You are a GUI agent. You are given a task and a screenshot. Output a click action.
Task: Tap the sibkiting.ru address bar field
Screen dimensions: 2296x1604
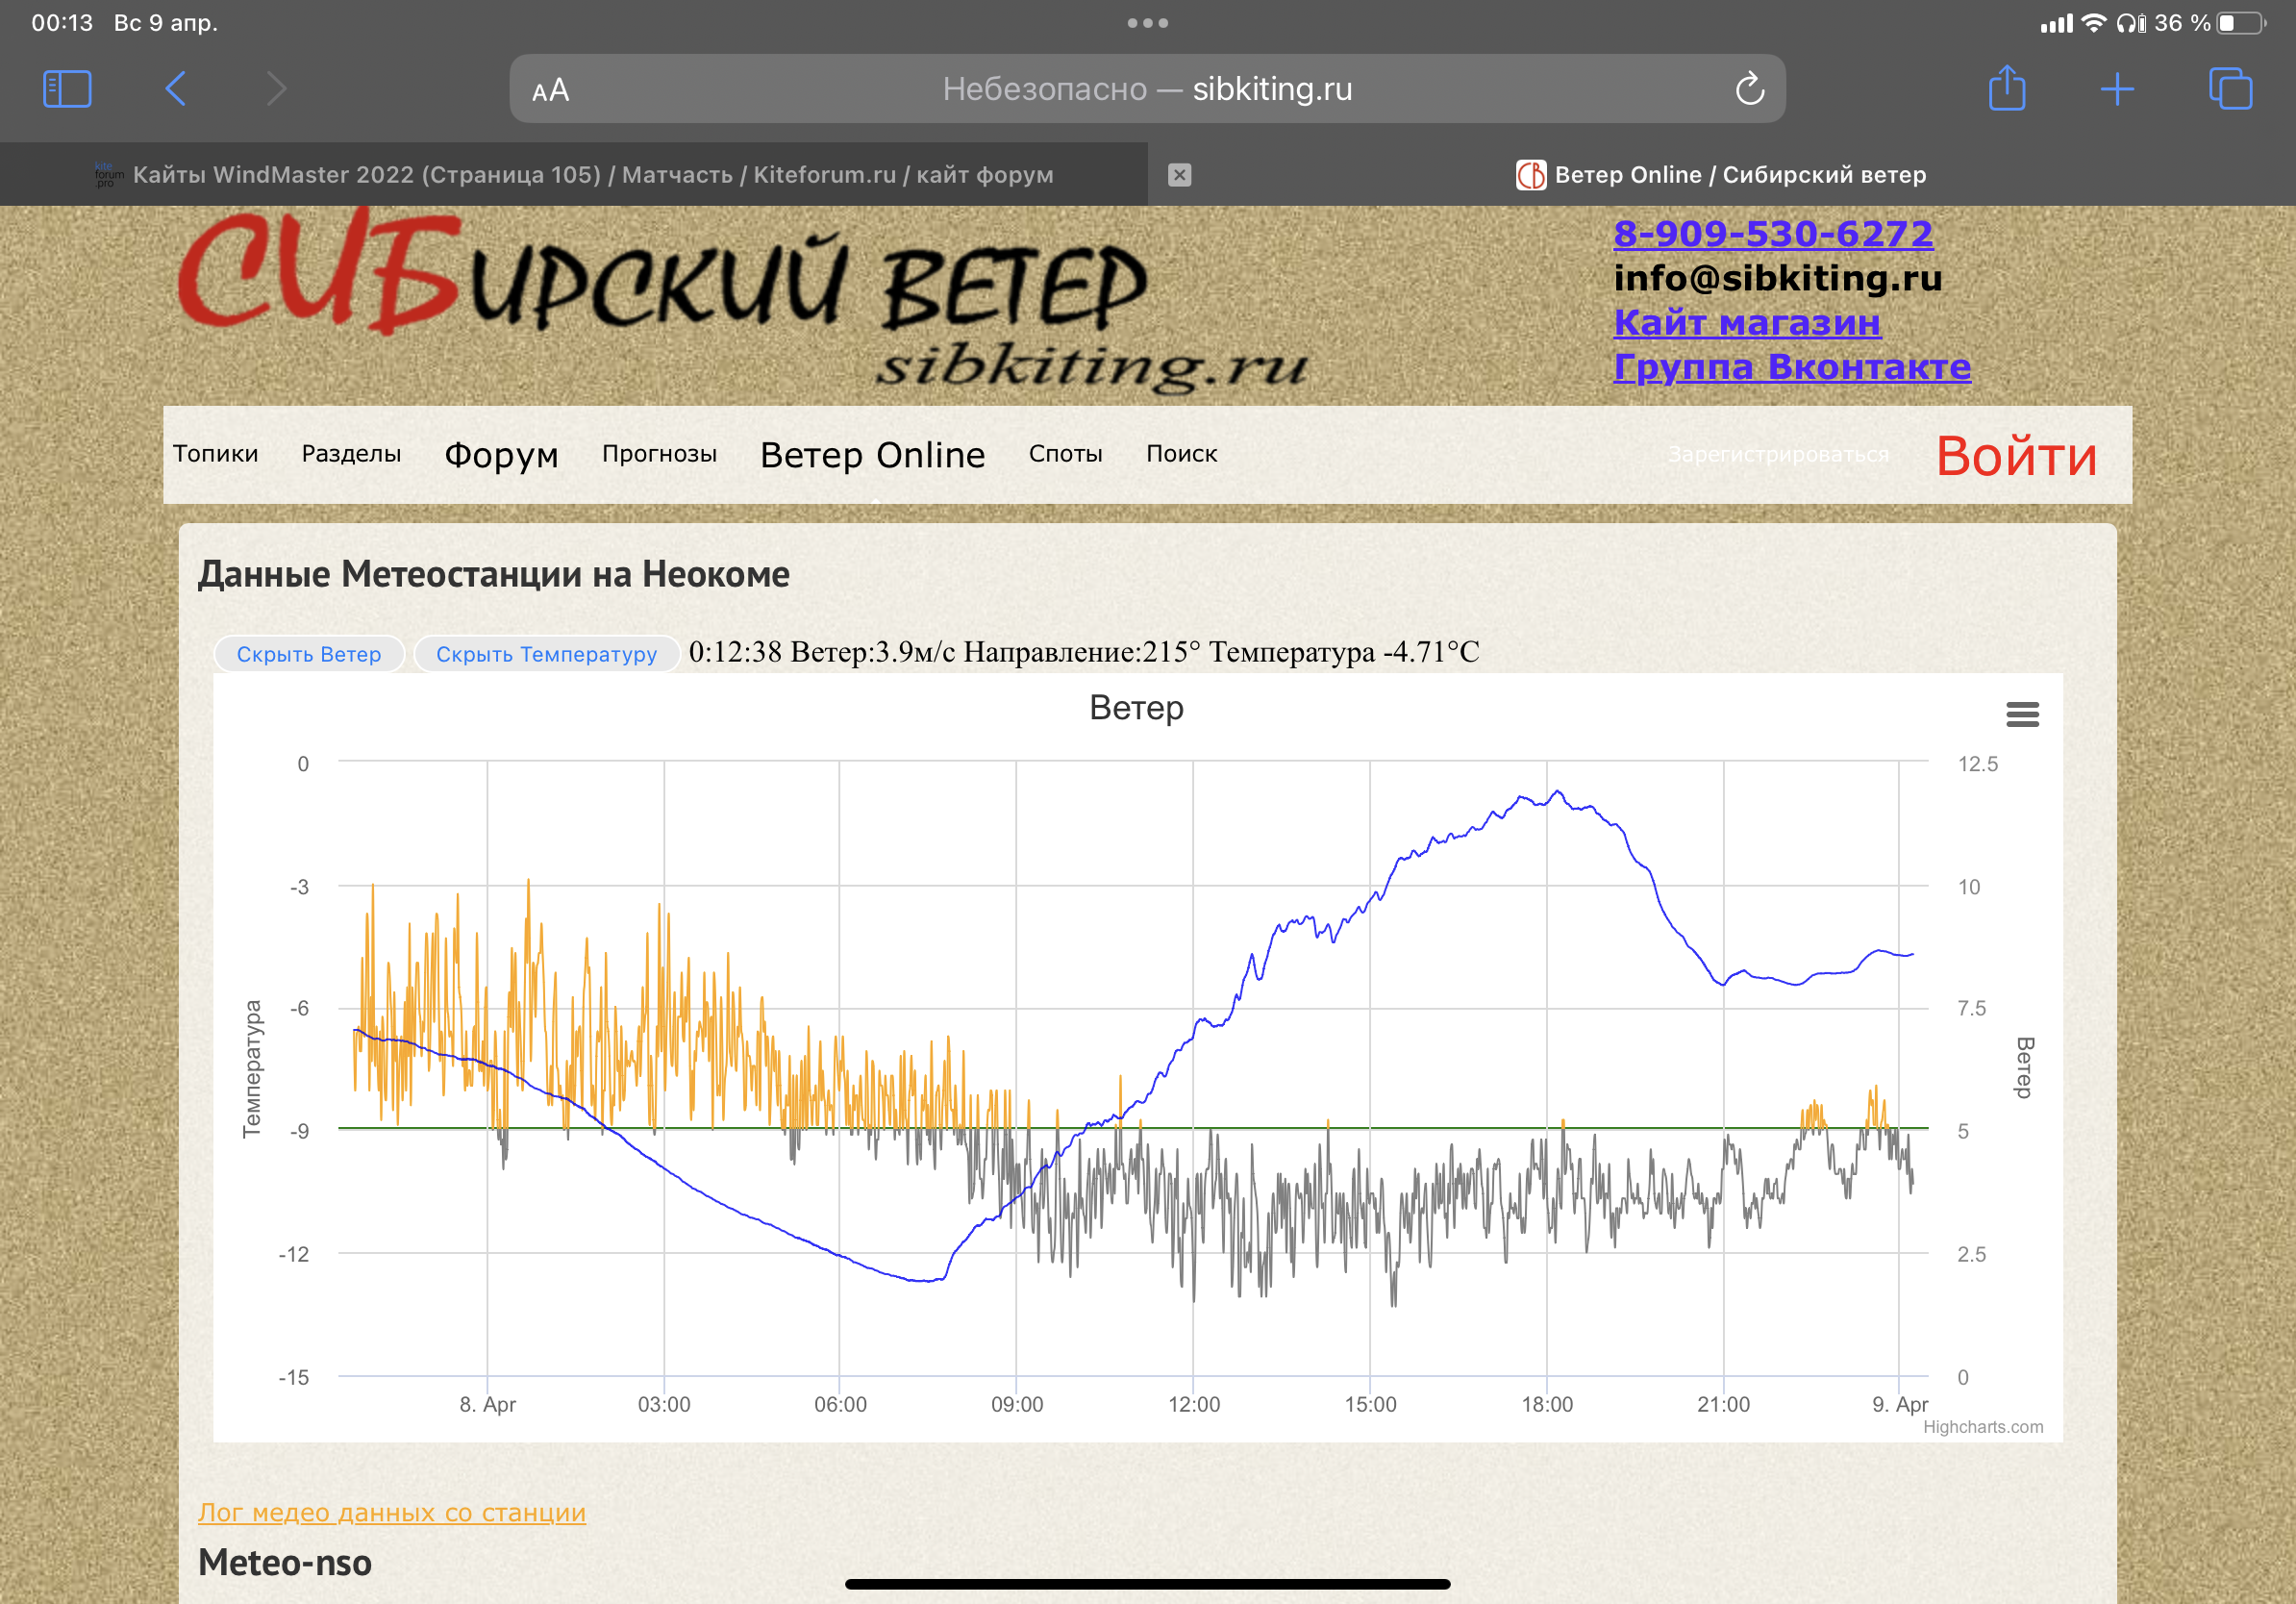tap(1146, 89)
